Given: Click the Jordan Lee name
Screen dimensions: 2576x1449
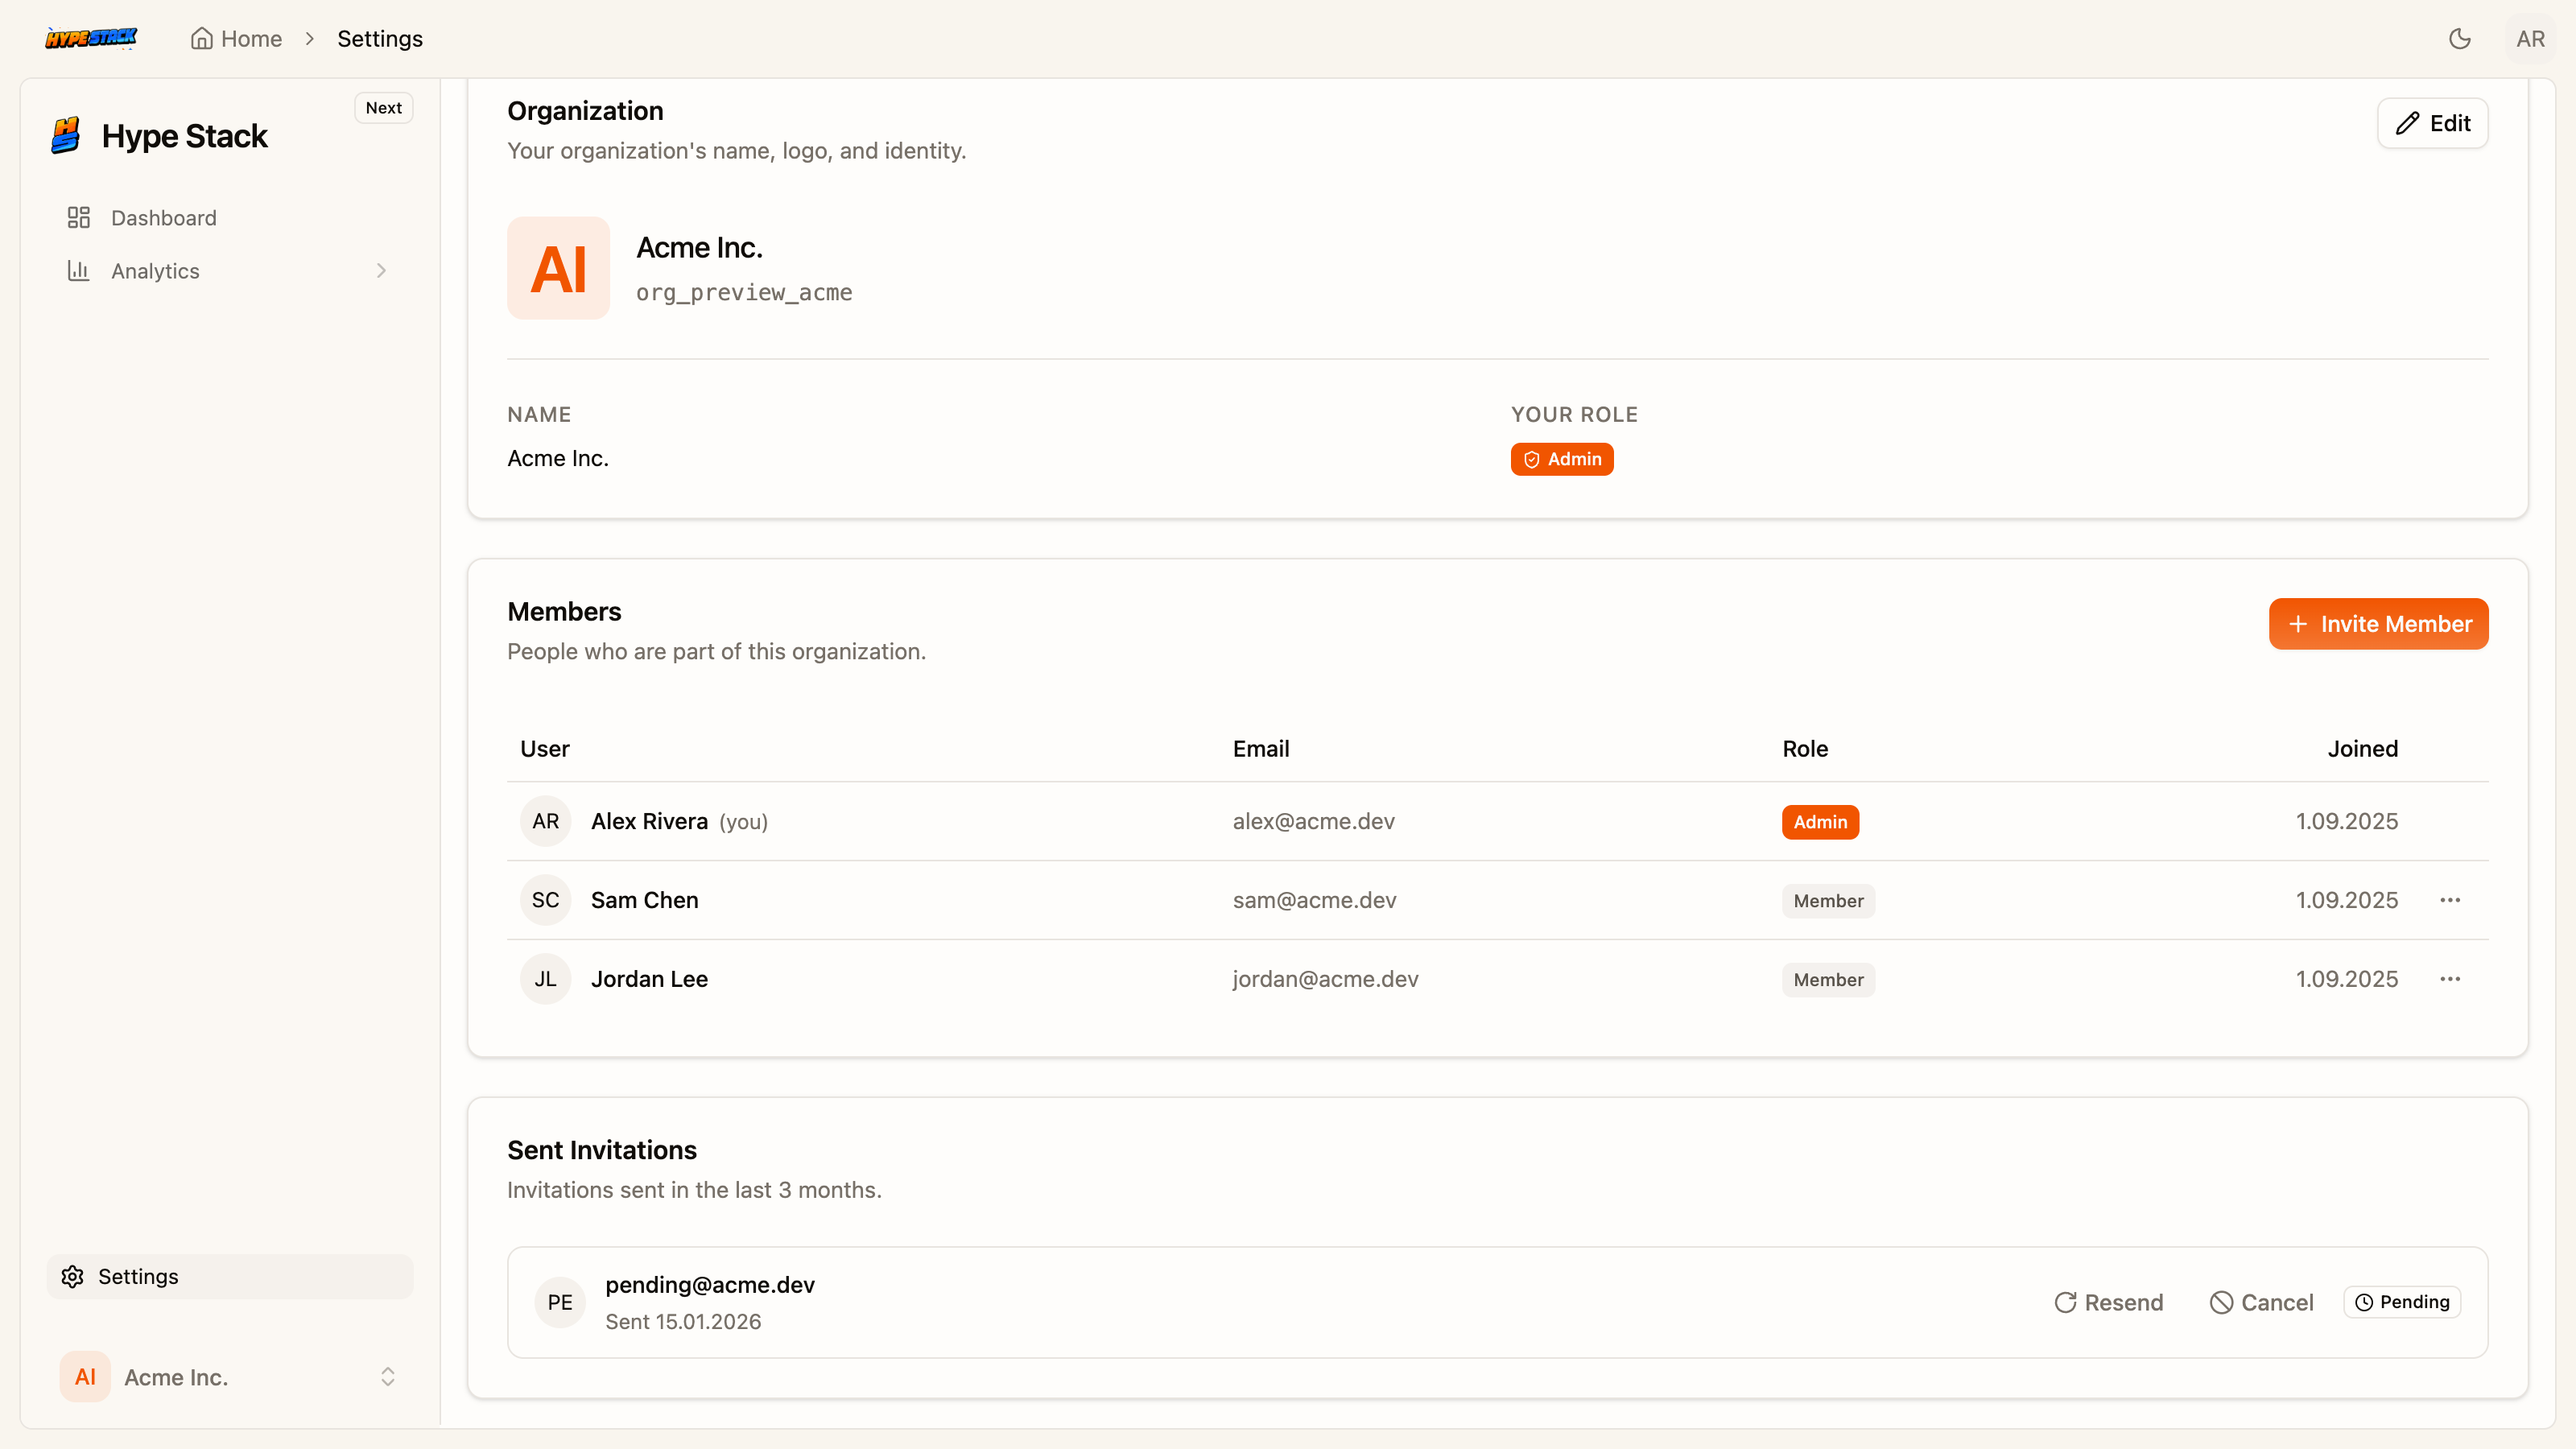Looking at the screenshot, I should click(x=649, y=978).
